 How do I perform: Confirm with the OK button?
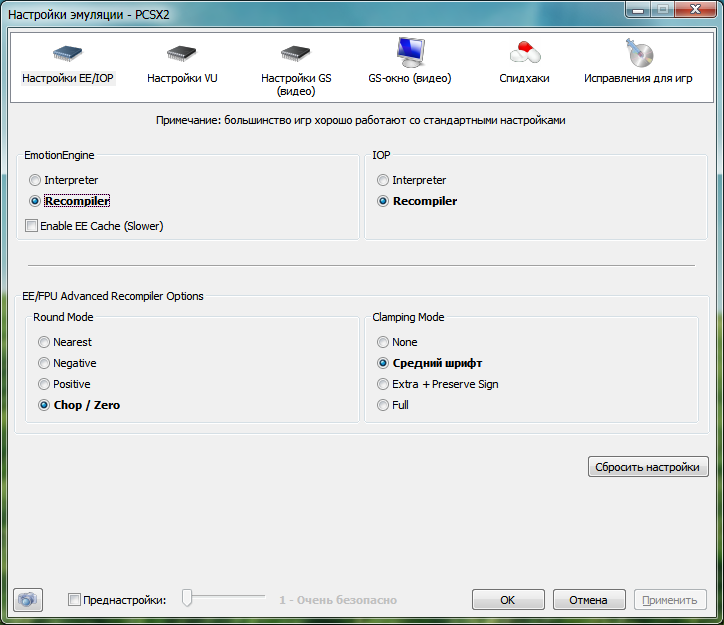[508, 600]
